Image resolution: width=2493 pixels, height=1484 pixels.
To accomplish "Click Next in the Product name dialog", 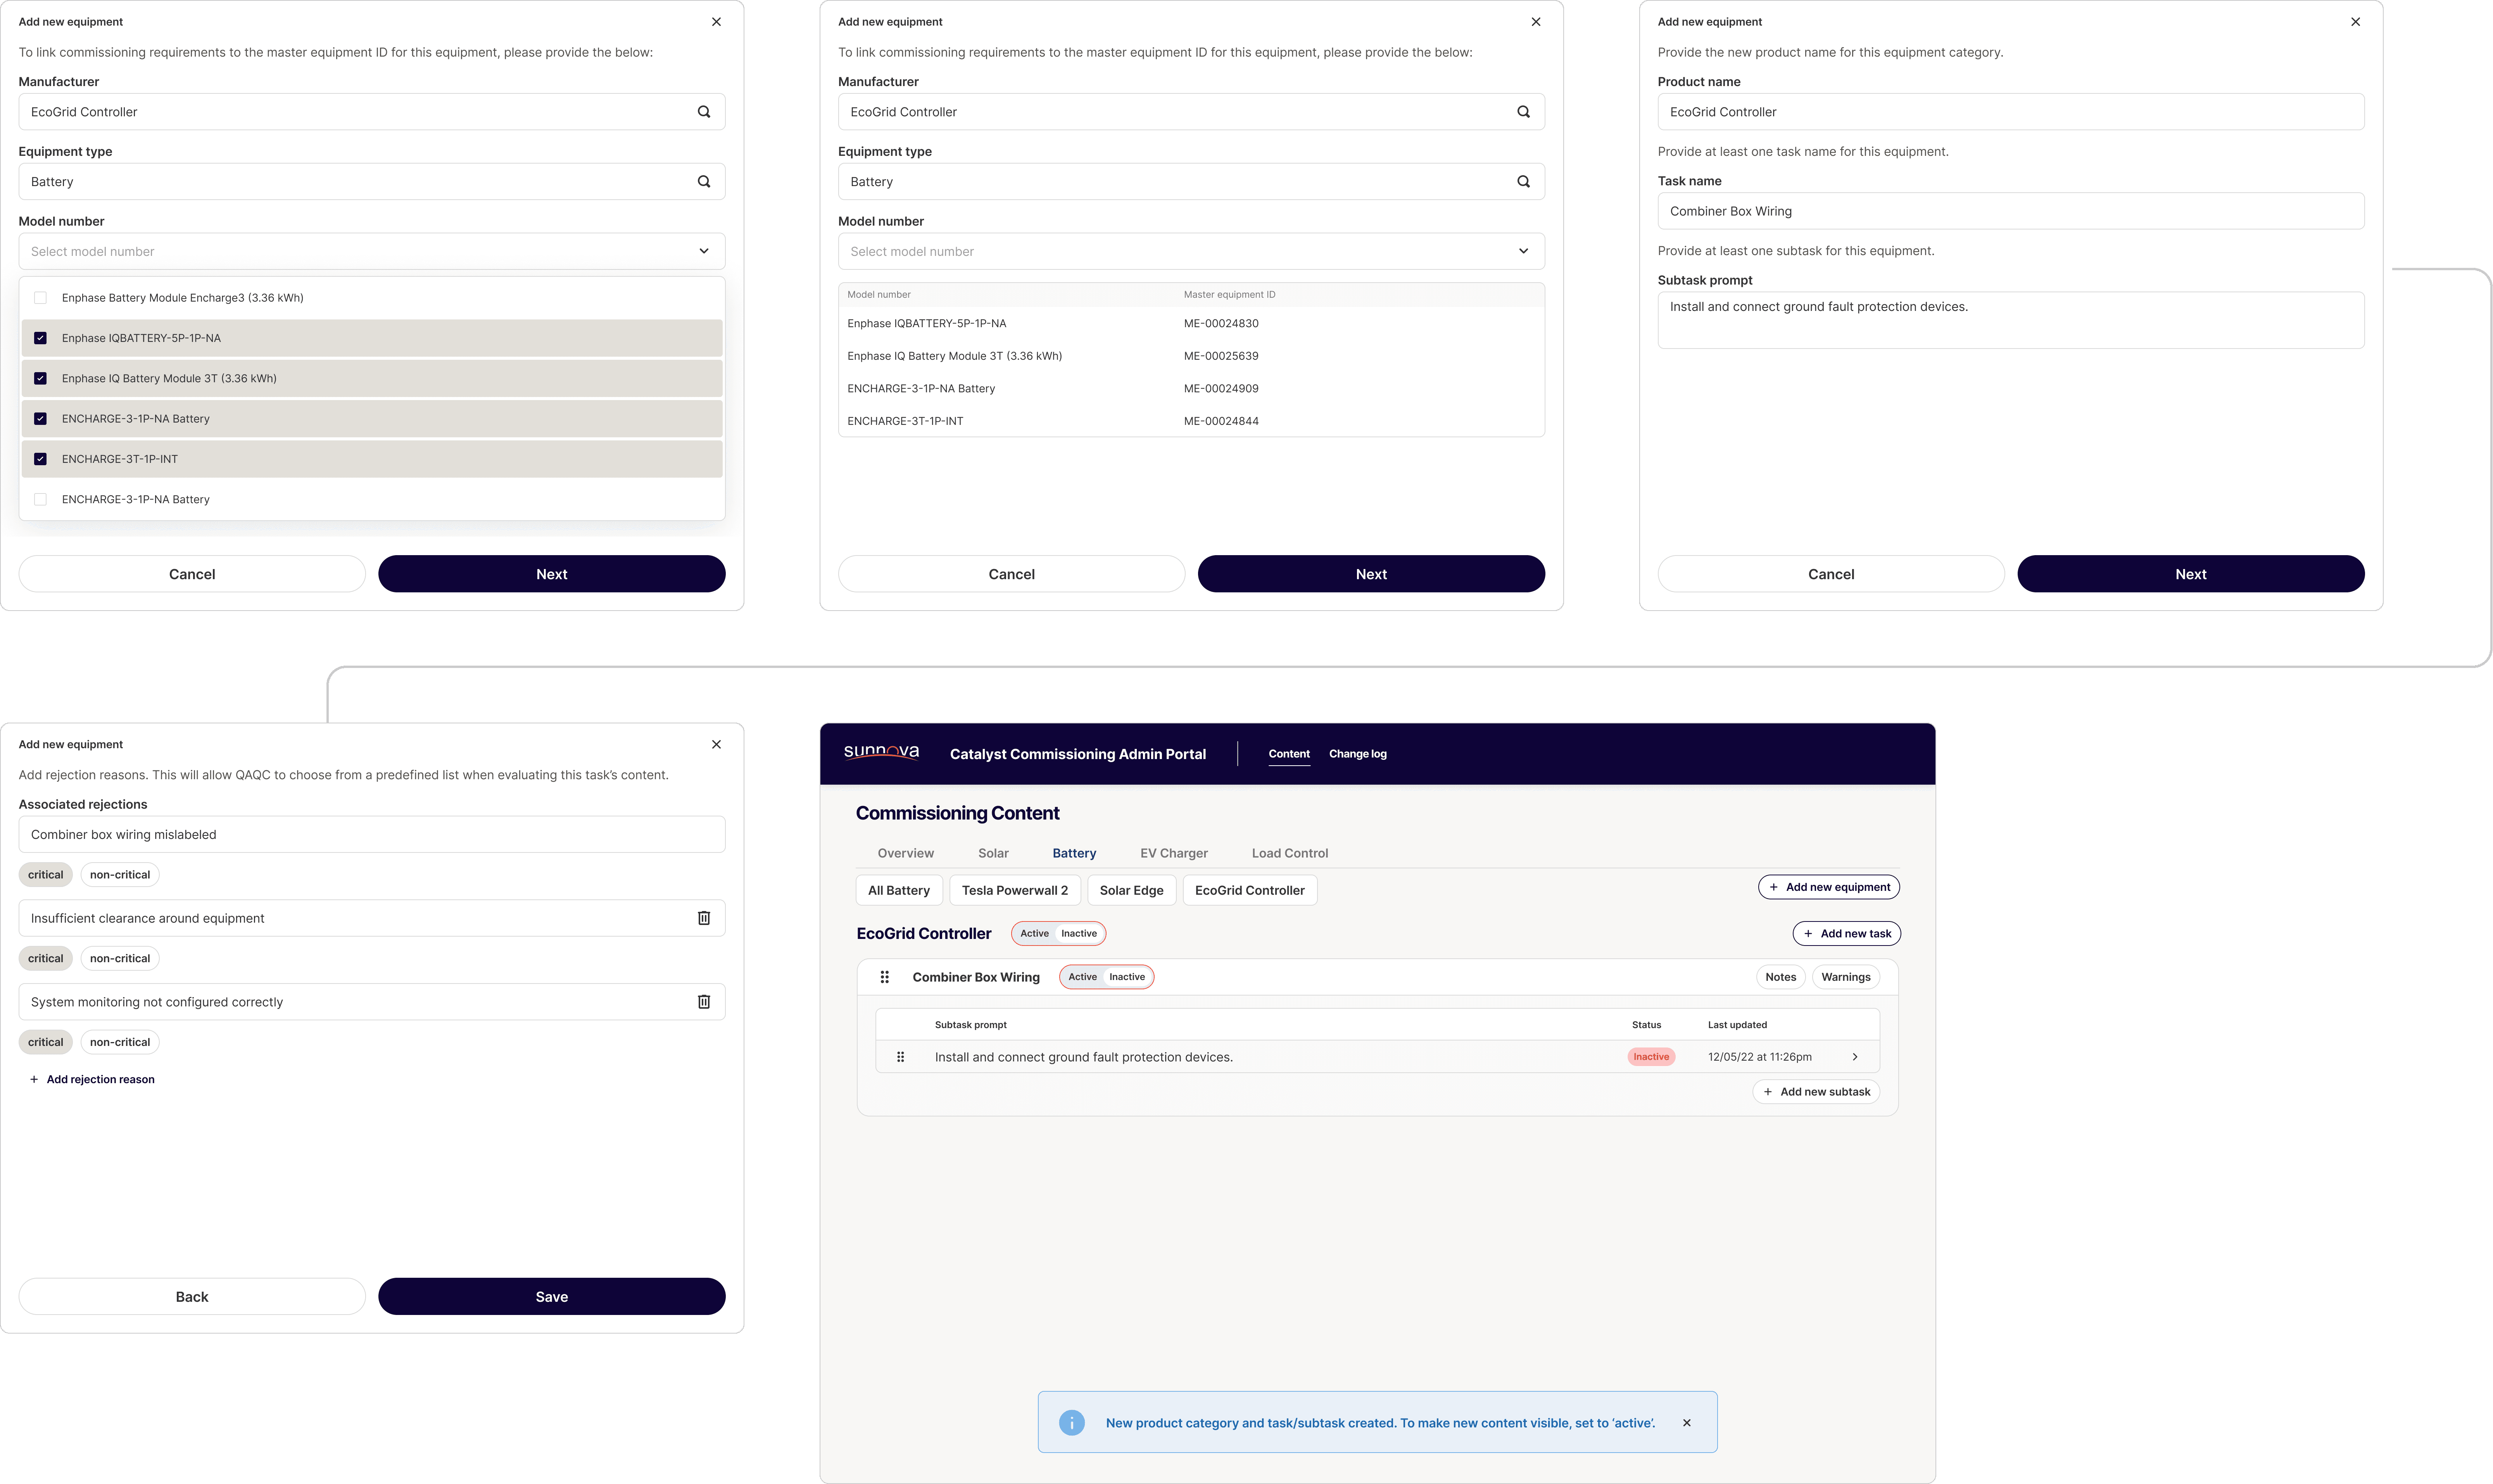I will tap(2191, 574).
